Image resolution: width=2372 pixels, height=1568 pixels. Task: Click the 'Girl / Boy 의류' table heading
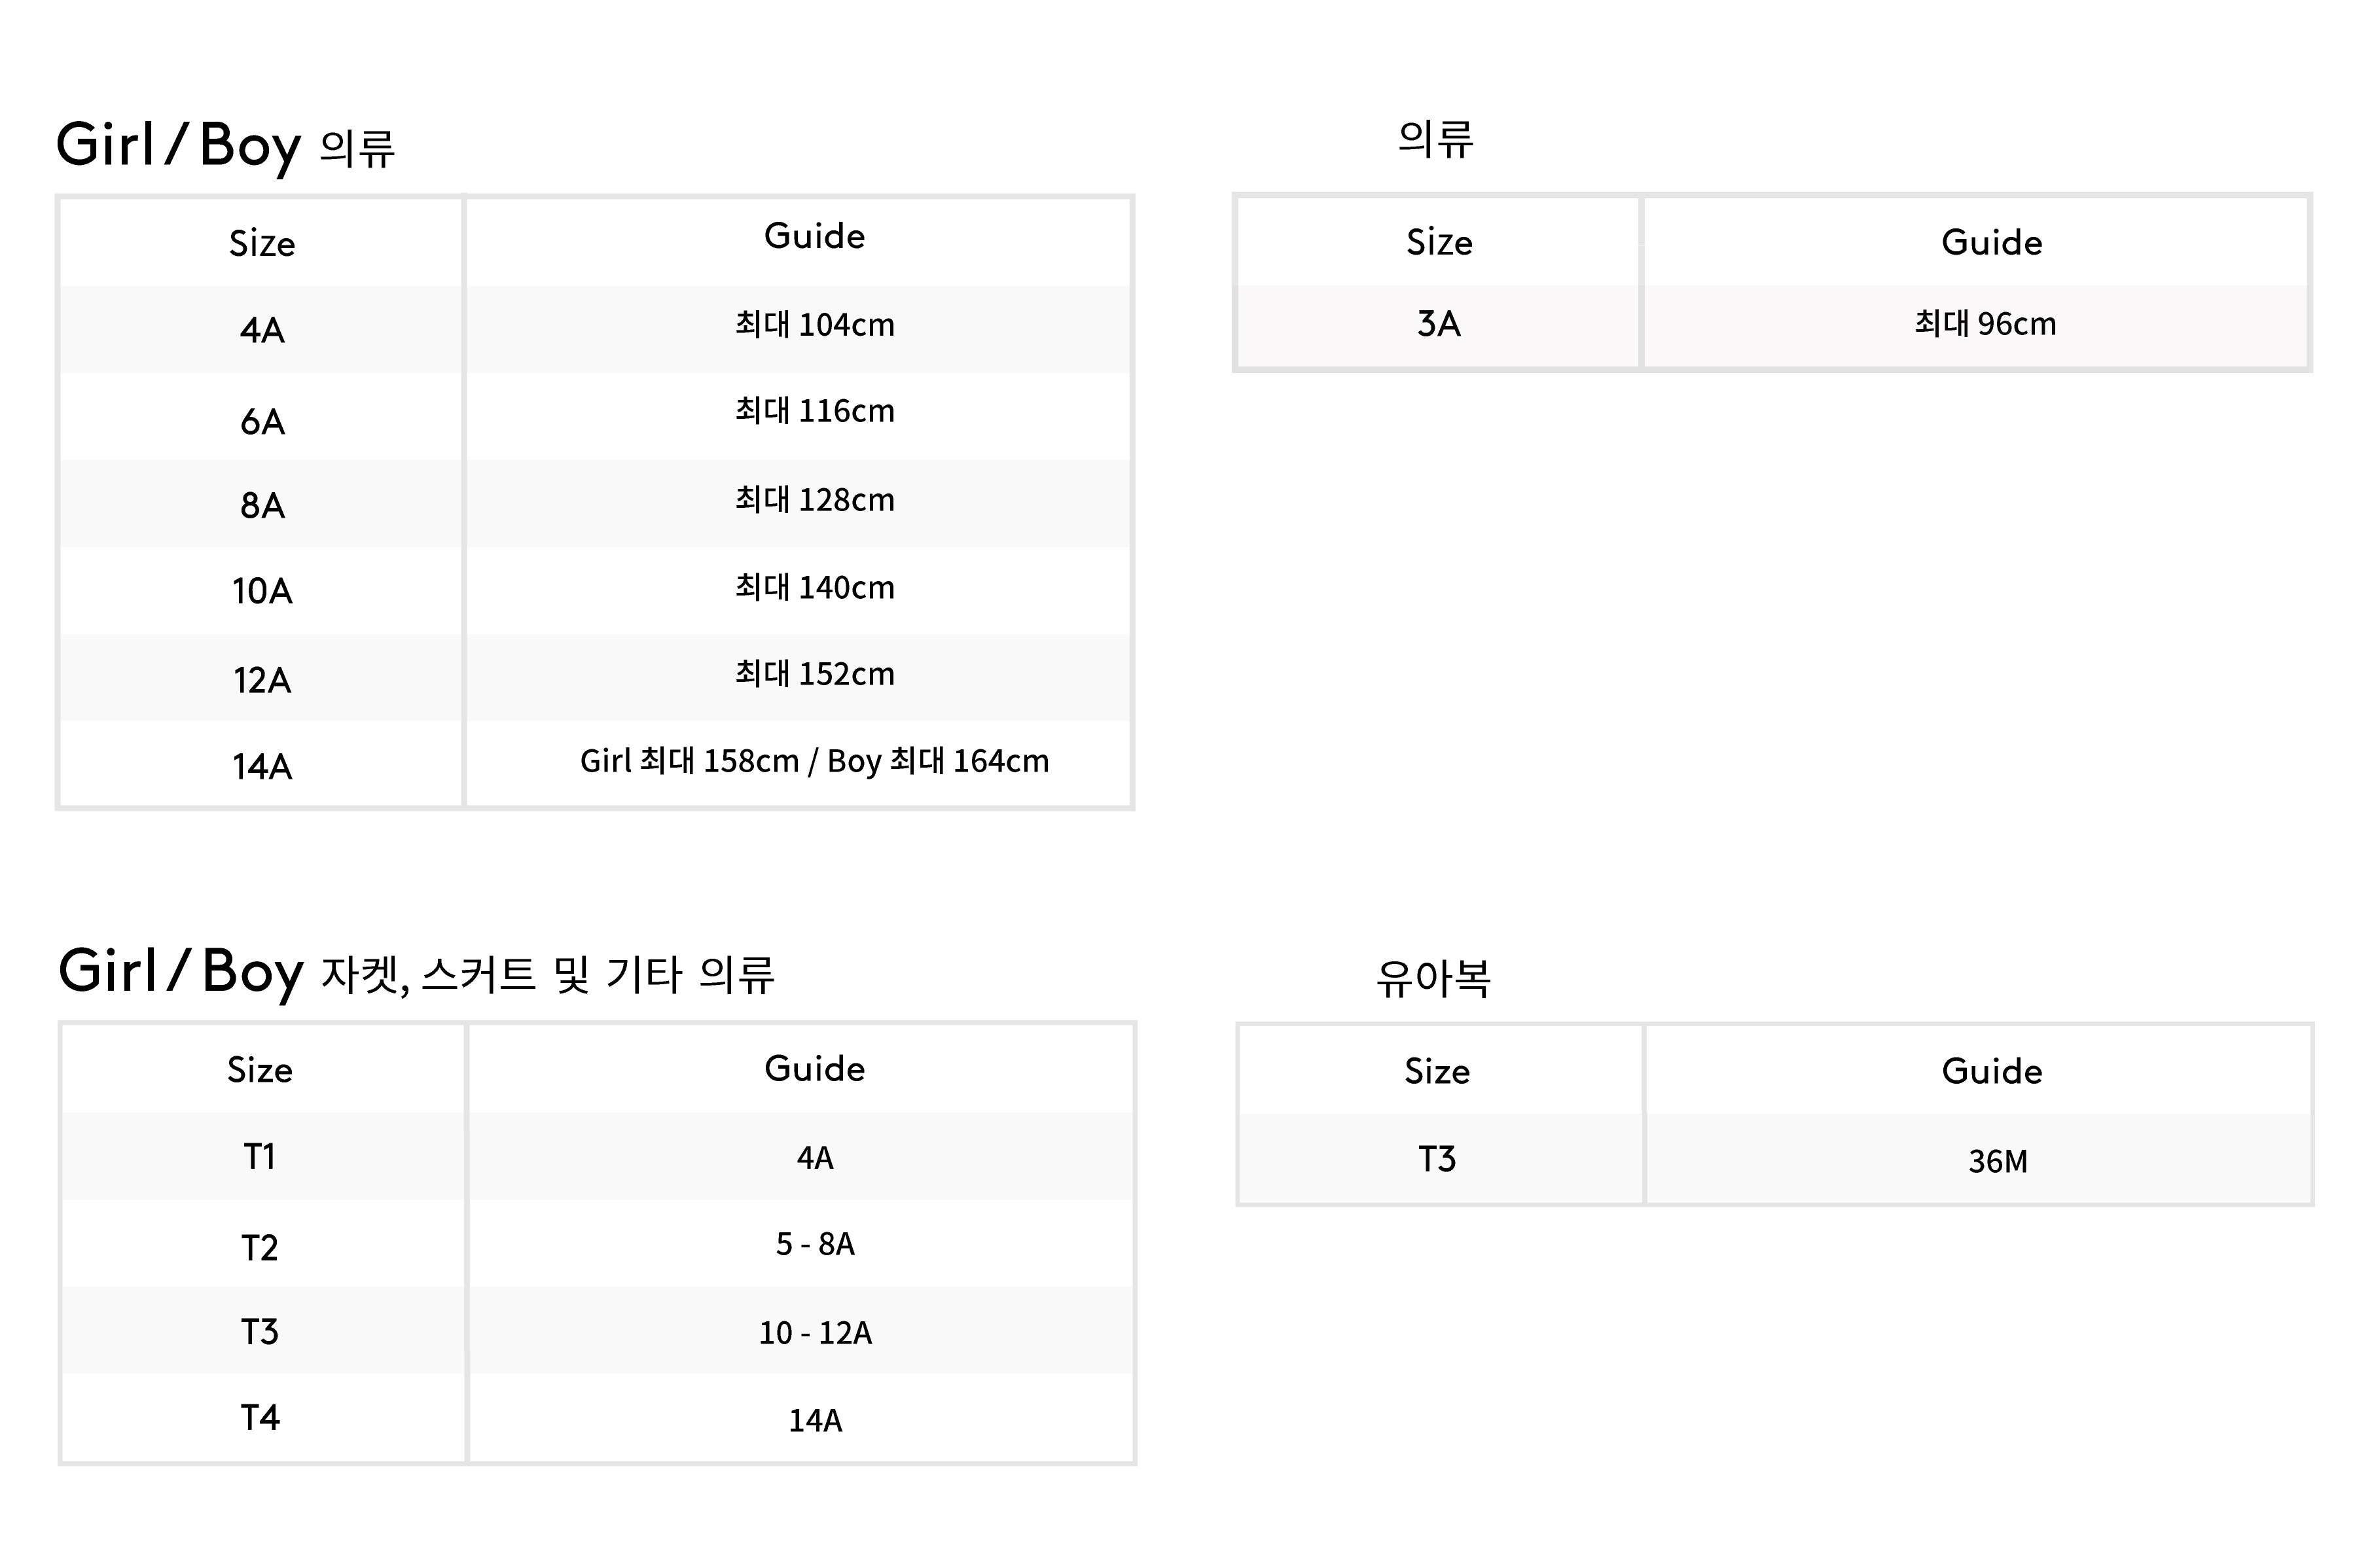click(226, 146)
